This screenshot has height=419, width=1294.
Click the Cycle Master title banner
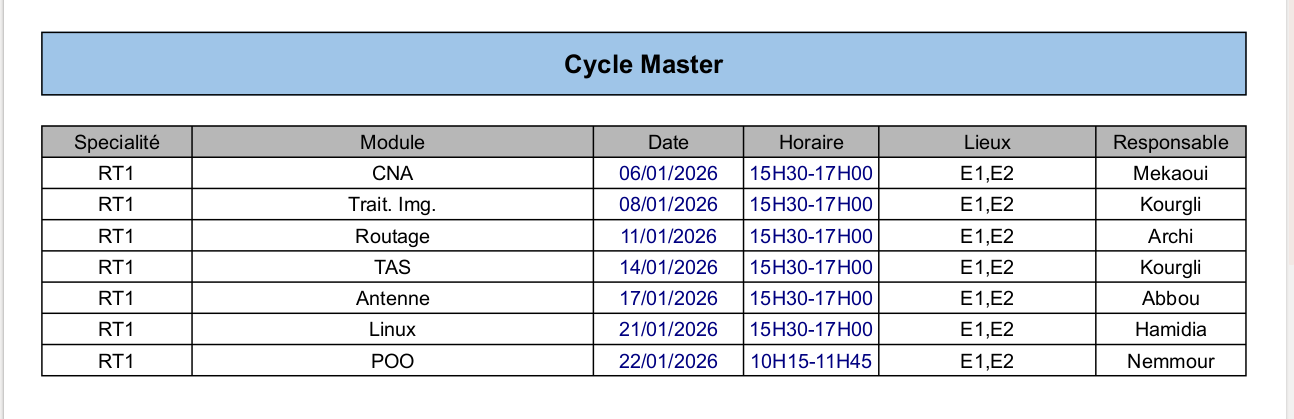643,64
